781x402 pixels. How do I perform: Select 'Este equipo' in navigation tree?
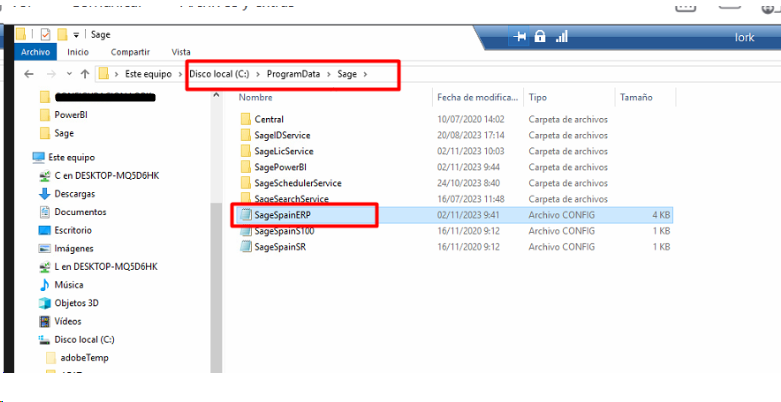(x=72, y=157)
